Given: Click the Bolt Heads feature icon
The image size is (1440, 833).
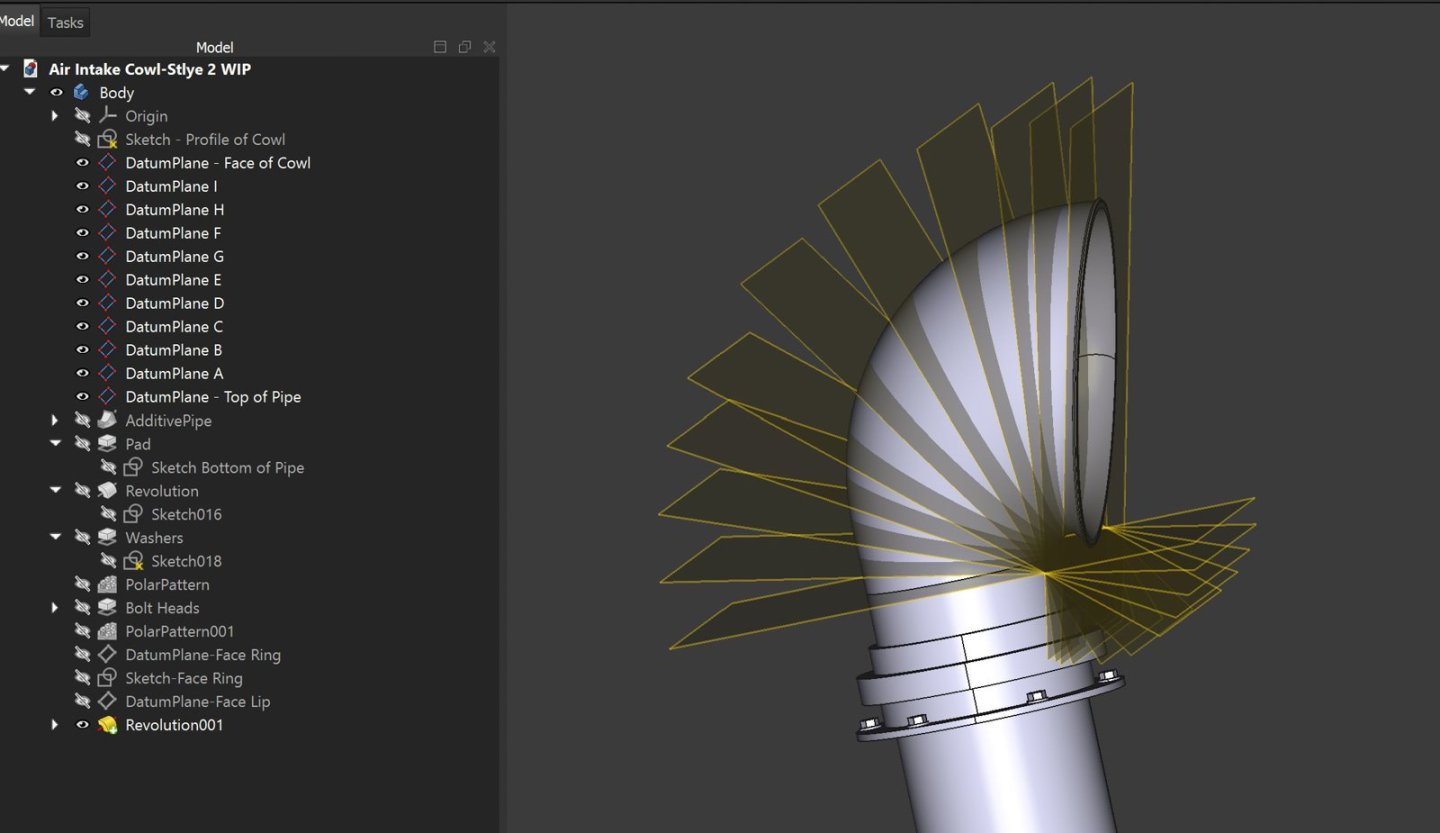Looking at the screenshot, I should 107,607.
